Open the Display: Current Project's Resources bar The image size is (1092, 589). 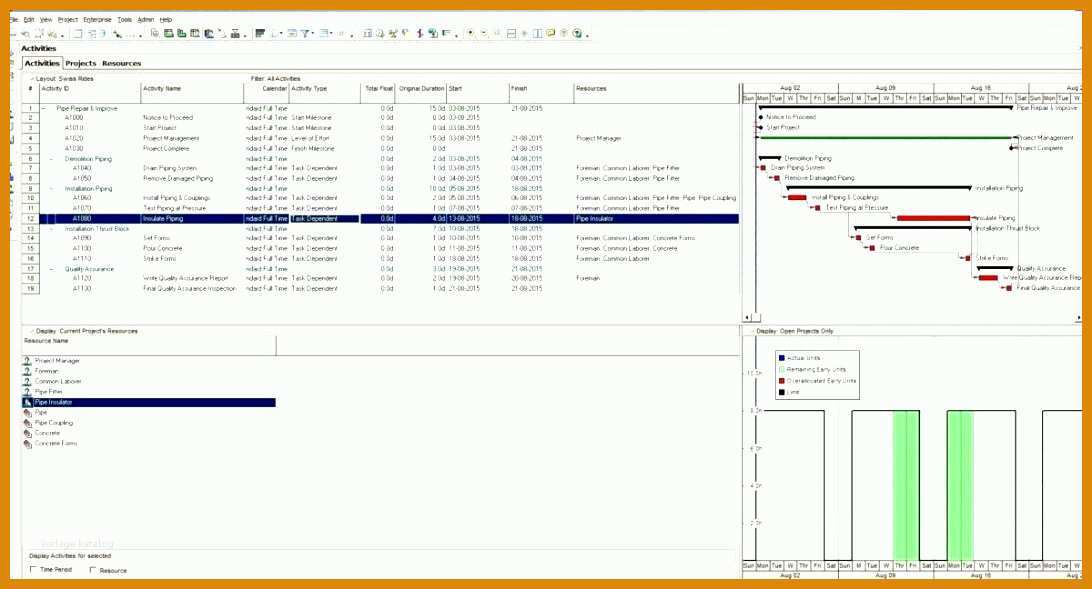tap(85, 331)
